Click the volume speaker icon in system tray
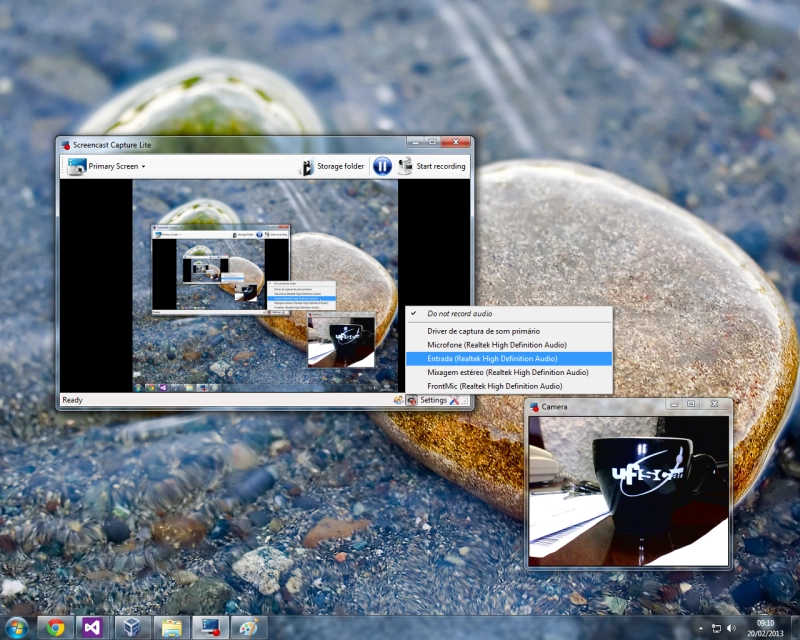The width and height of the screenshot is (800, 640). click(733, 627)
